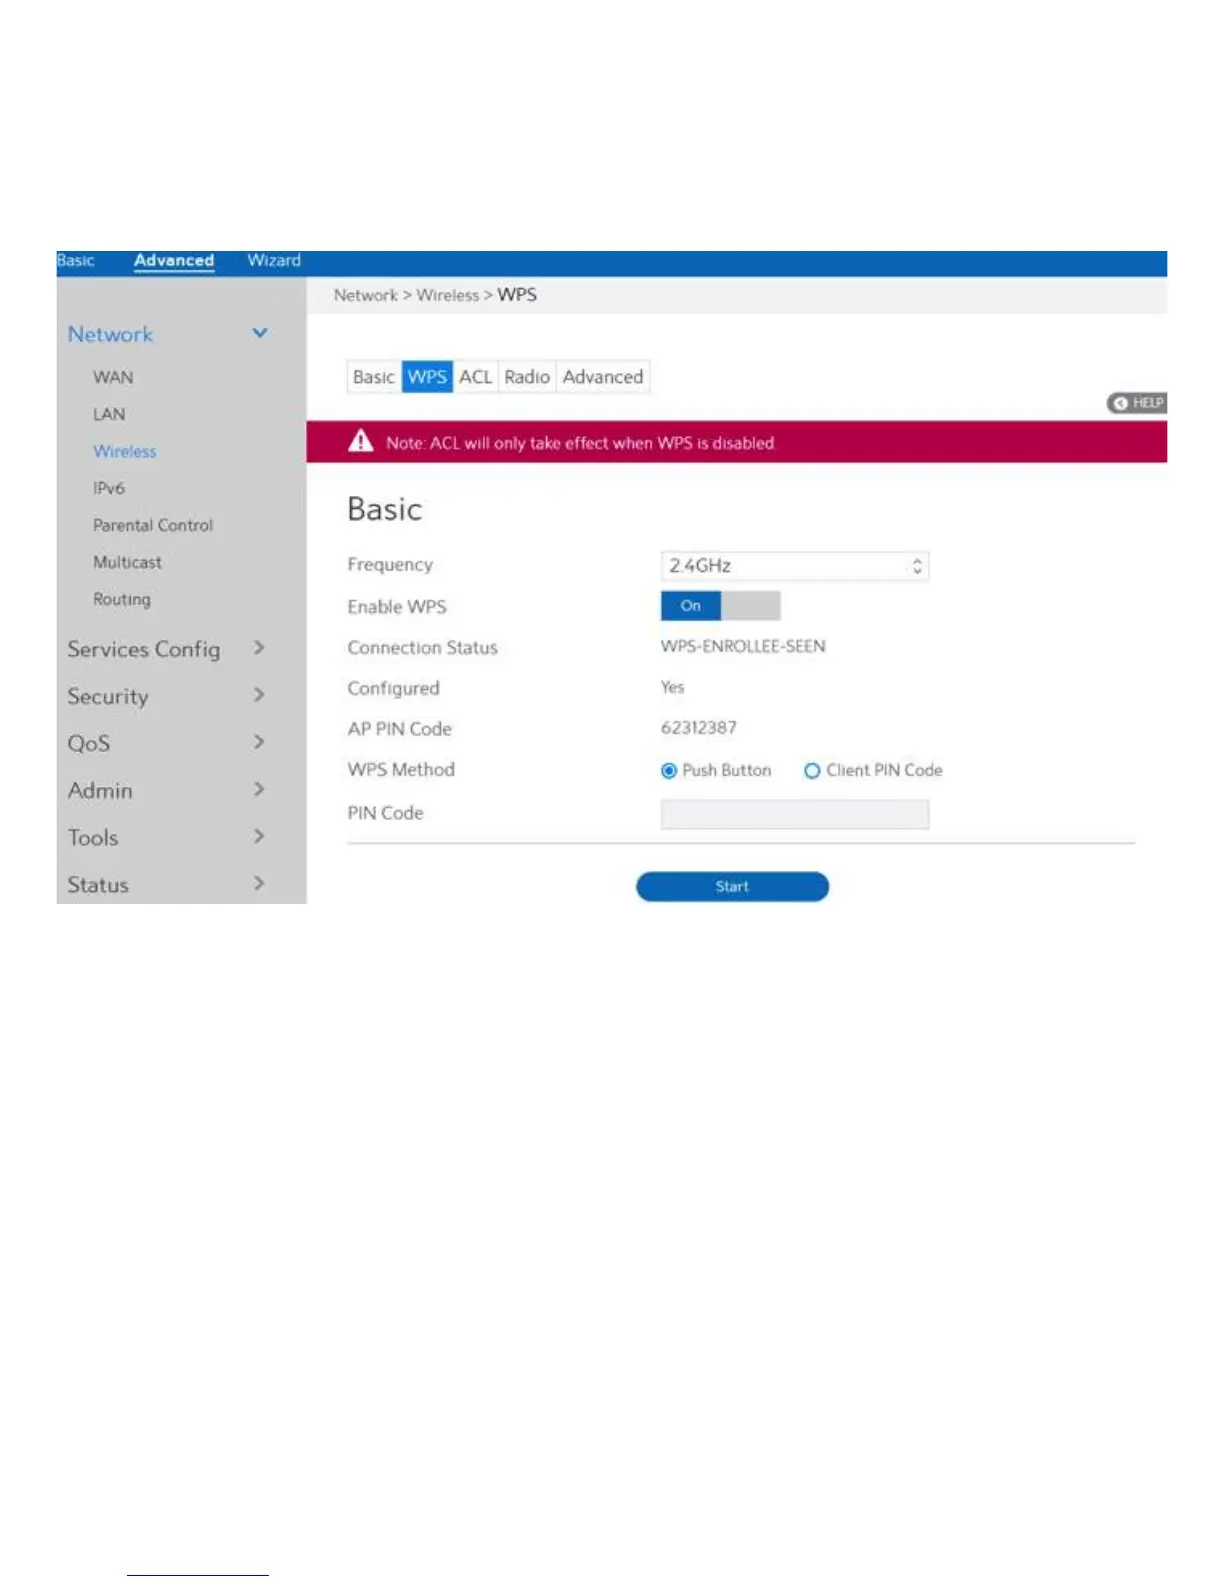Image resolution: width=1224 pixels, height=1584 pixels.
Task: Select the Advanced top navigation tab
Action: [x=174, y=261]
